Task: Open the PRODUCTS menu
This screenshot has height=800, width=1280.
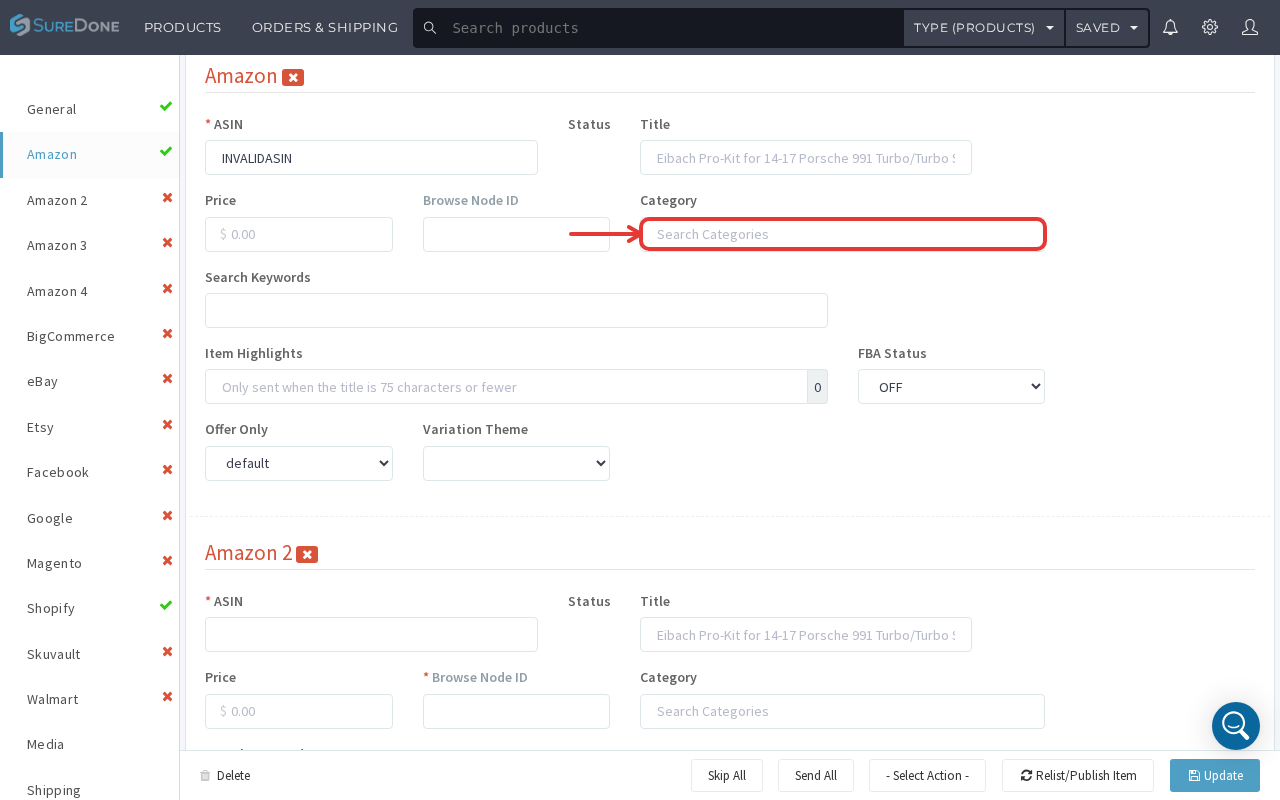Action: [x=183, y=28]
